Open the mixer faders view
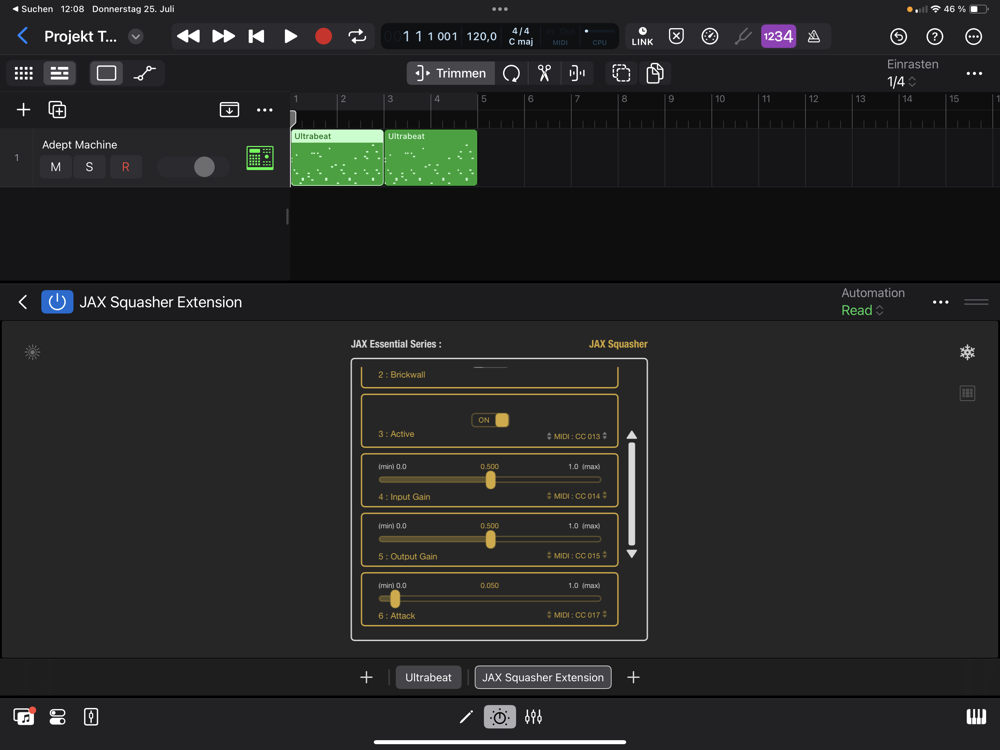 (x=533, y=717)
